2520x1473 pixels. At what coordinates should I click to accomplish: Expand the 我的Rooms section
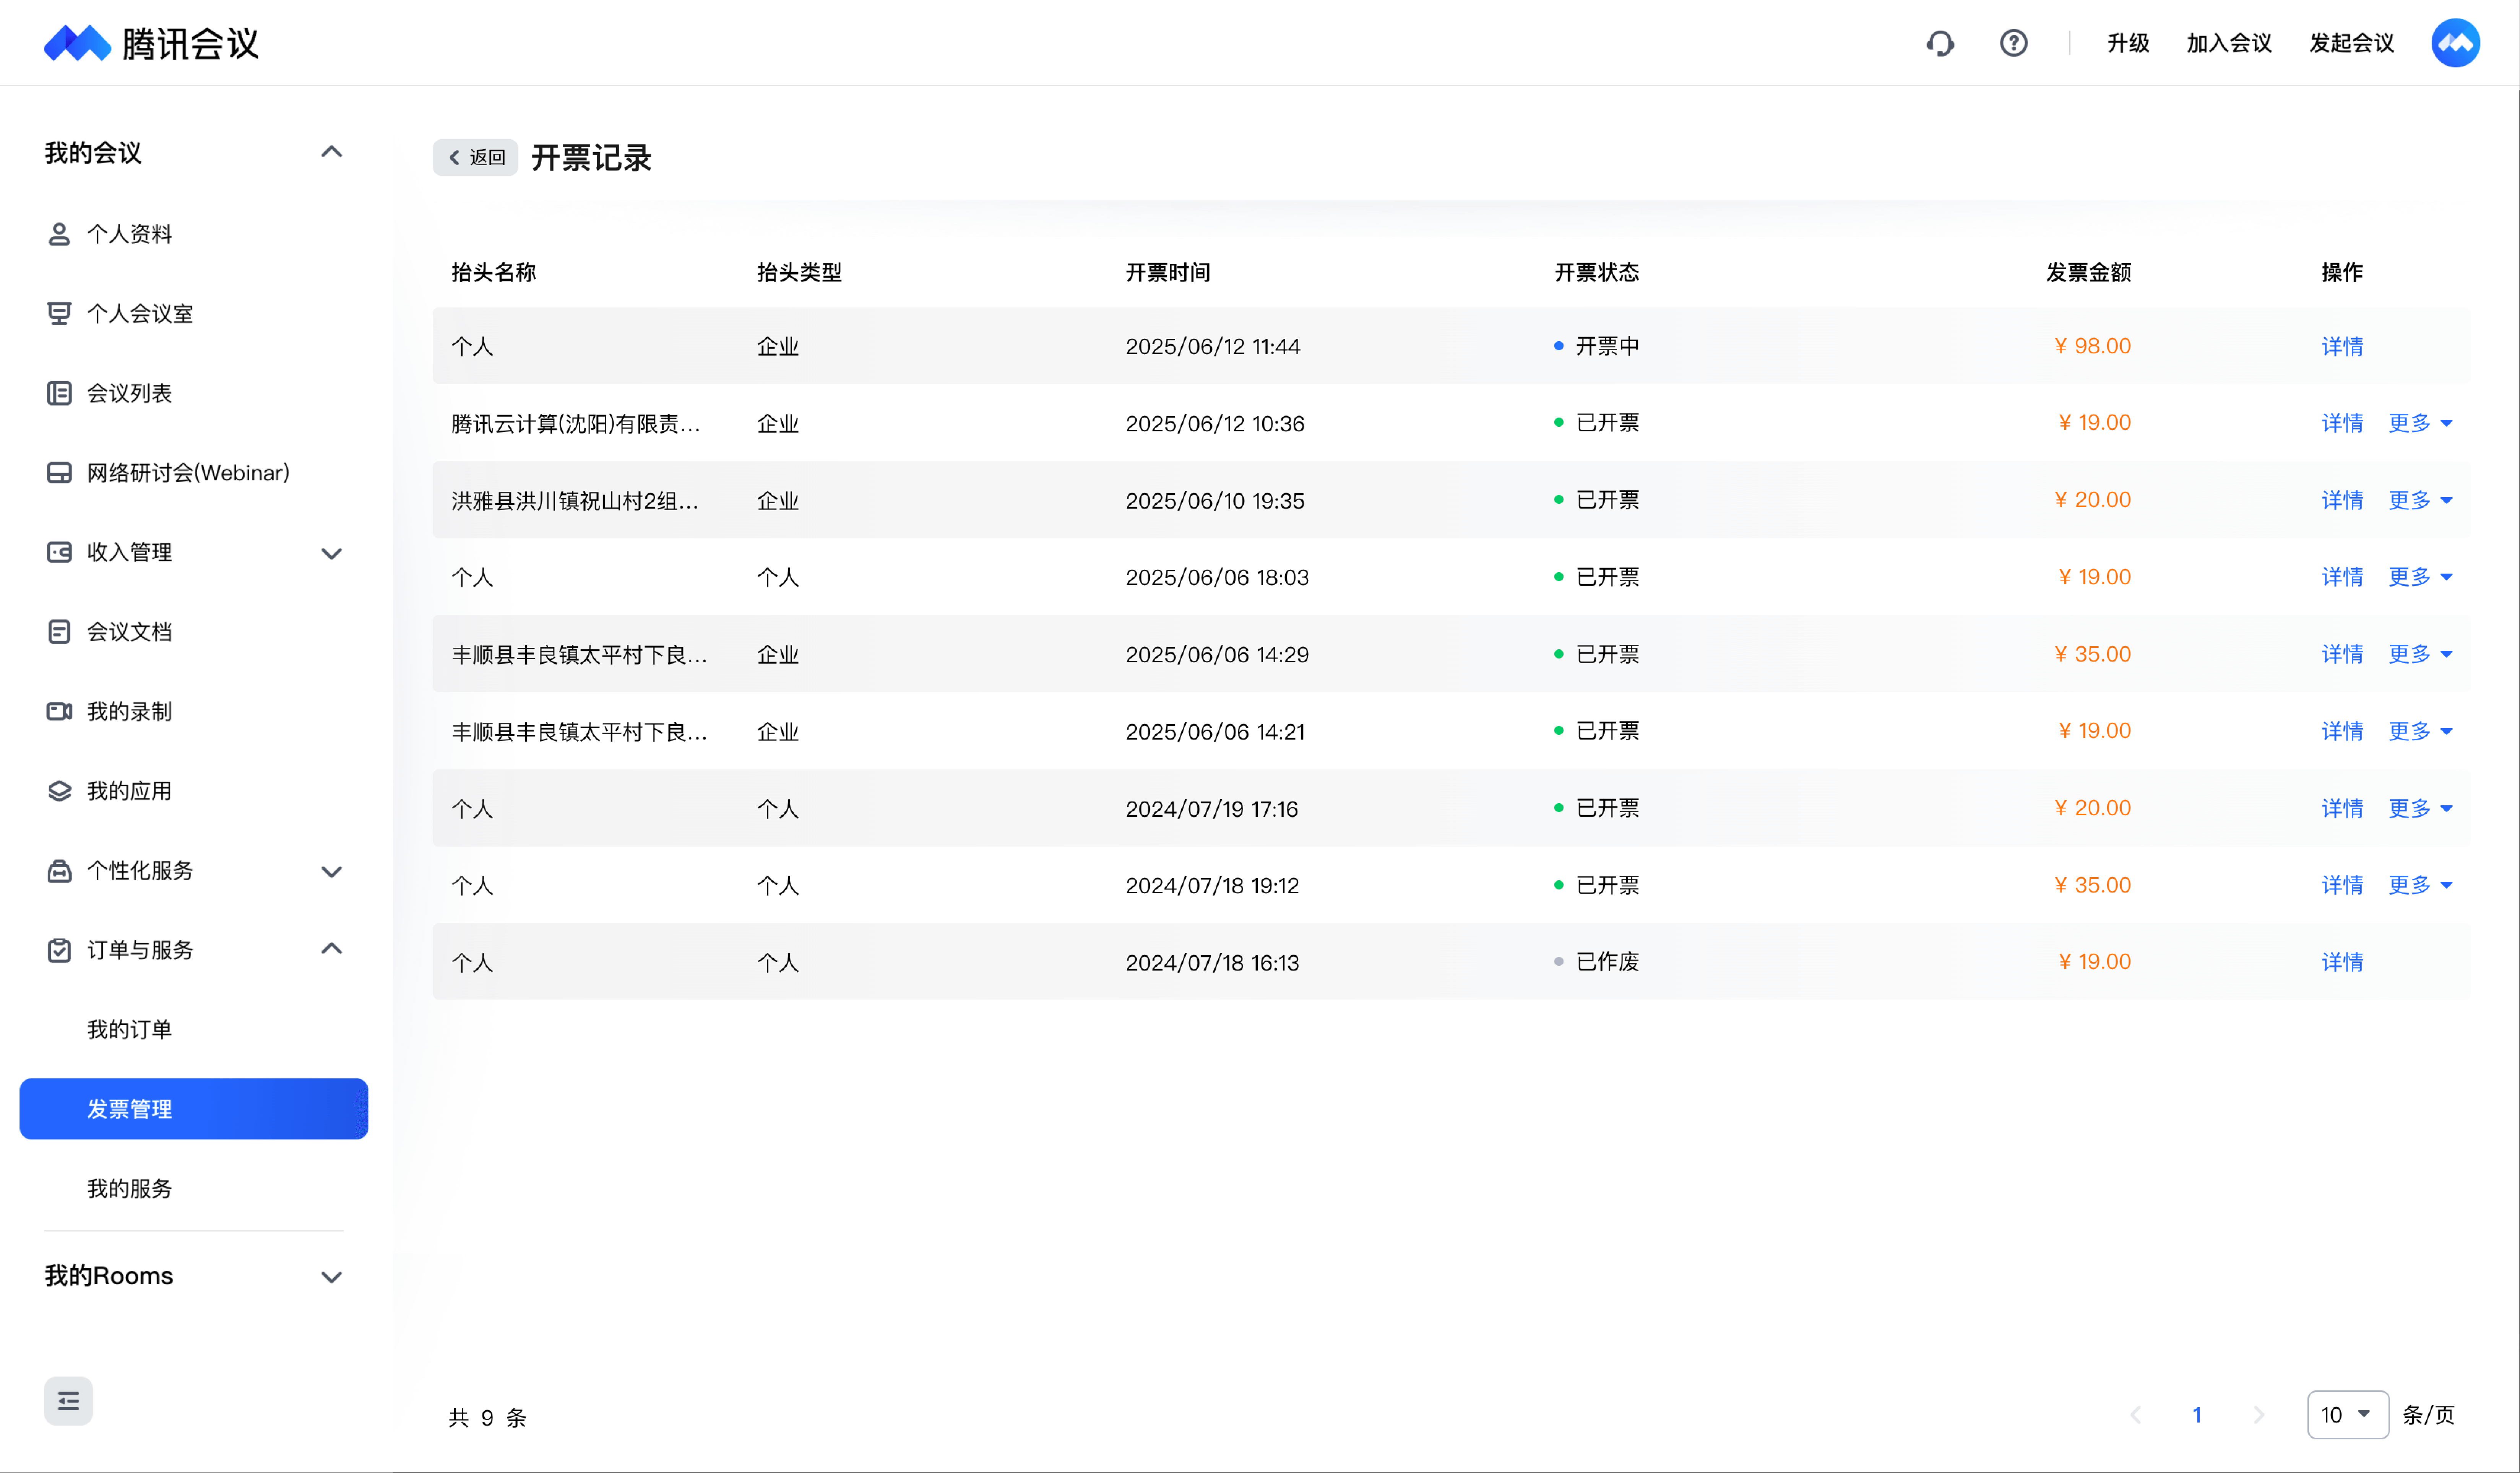(x=331, y=1277)
